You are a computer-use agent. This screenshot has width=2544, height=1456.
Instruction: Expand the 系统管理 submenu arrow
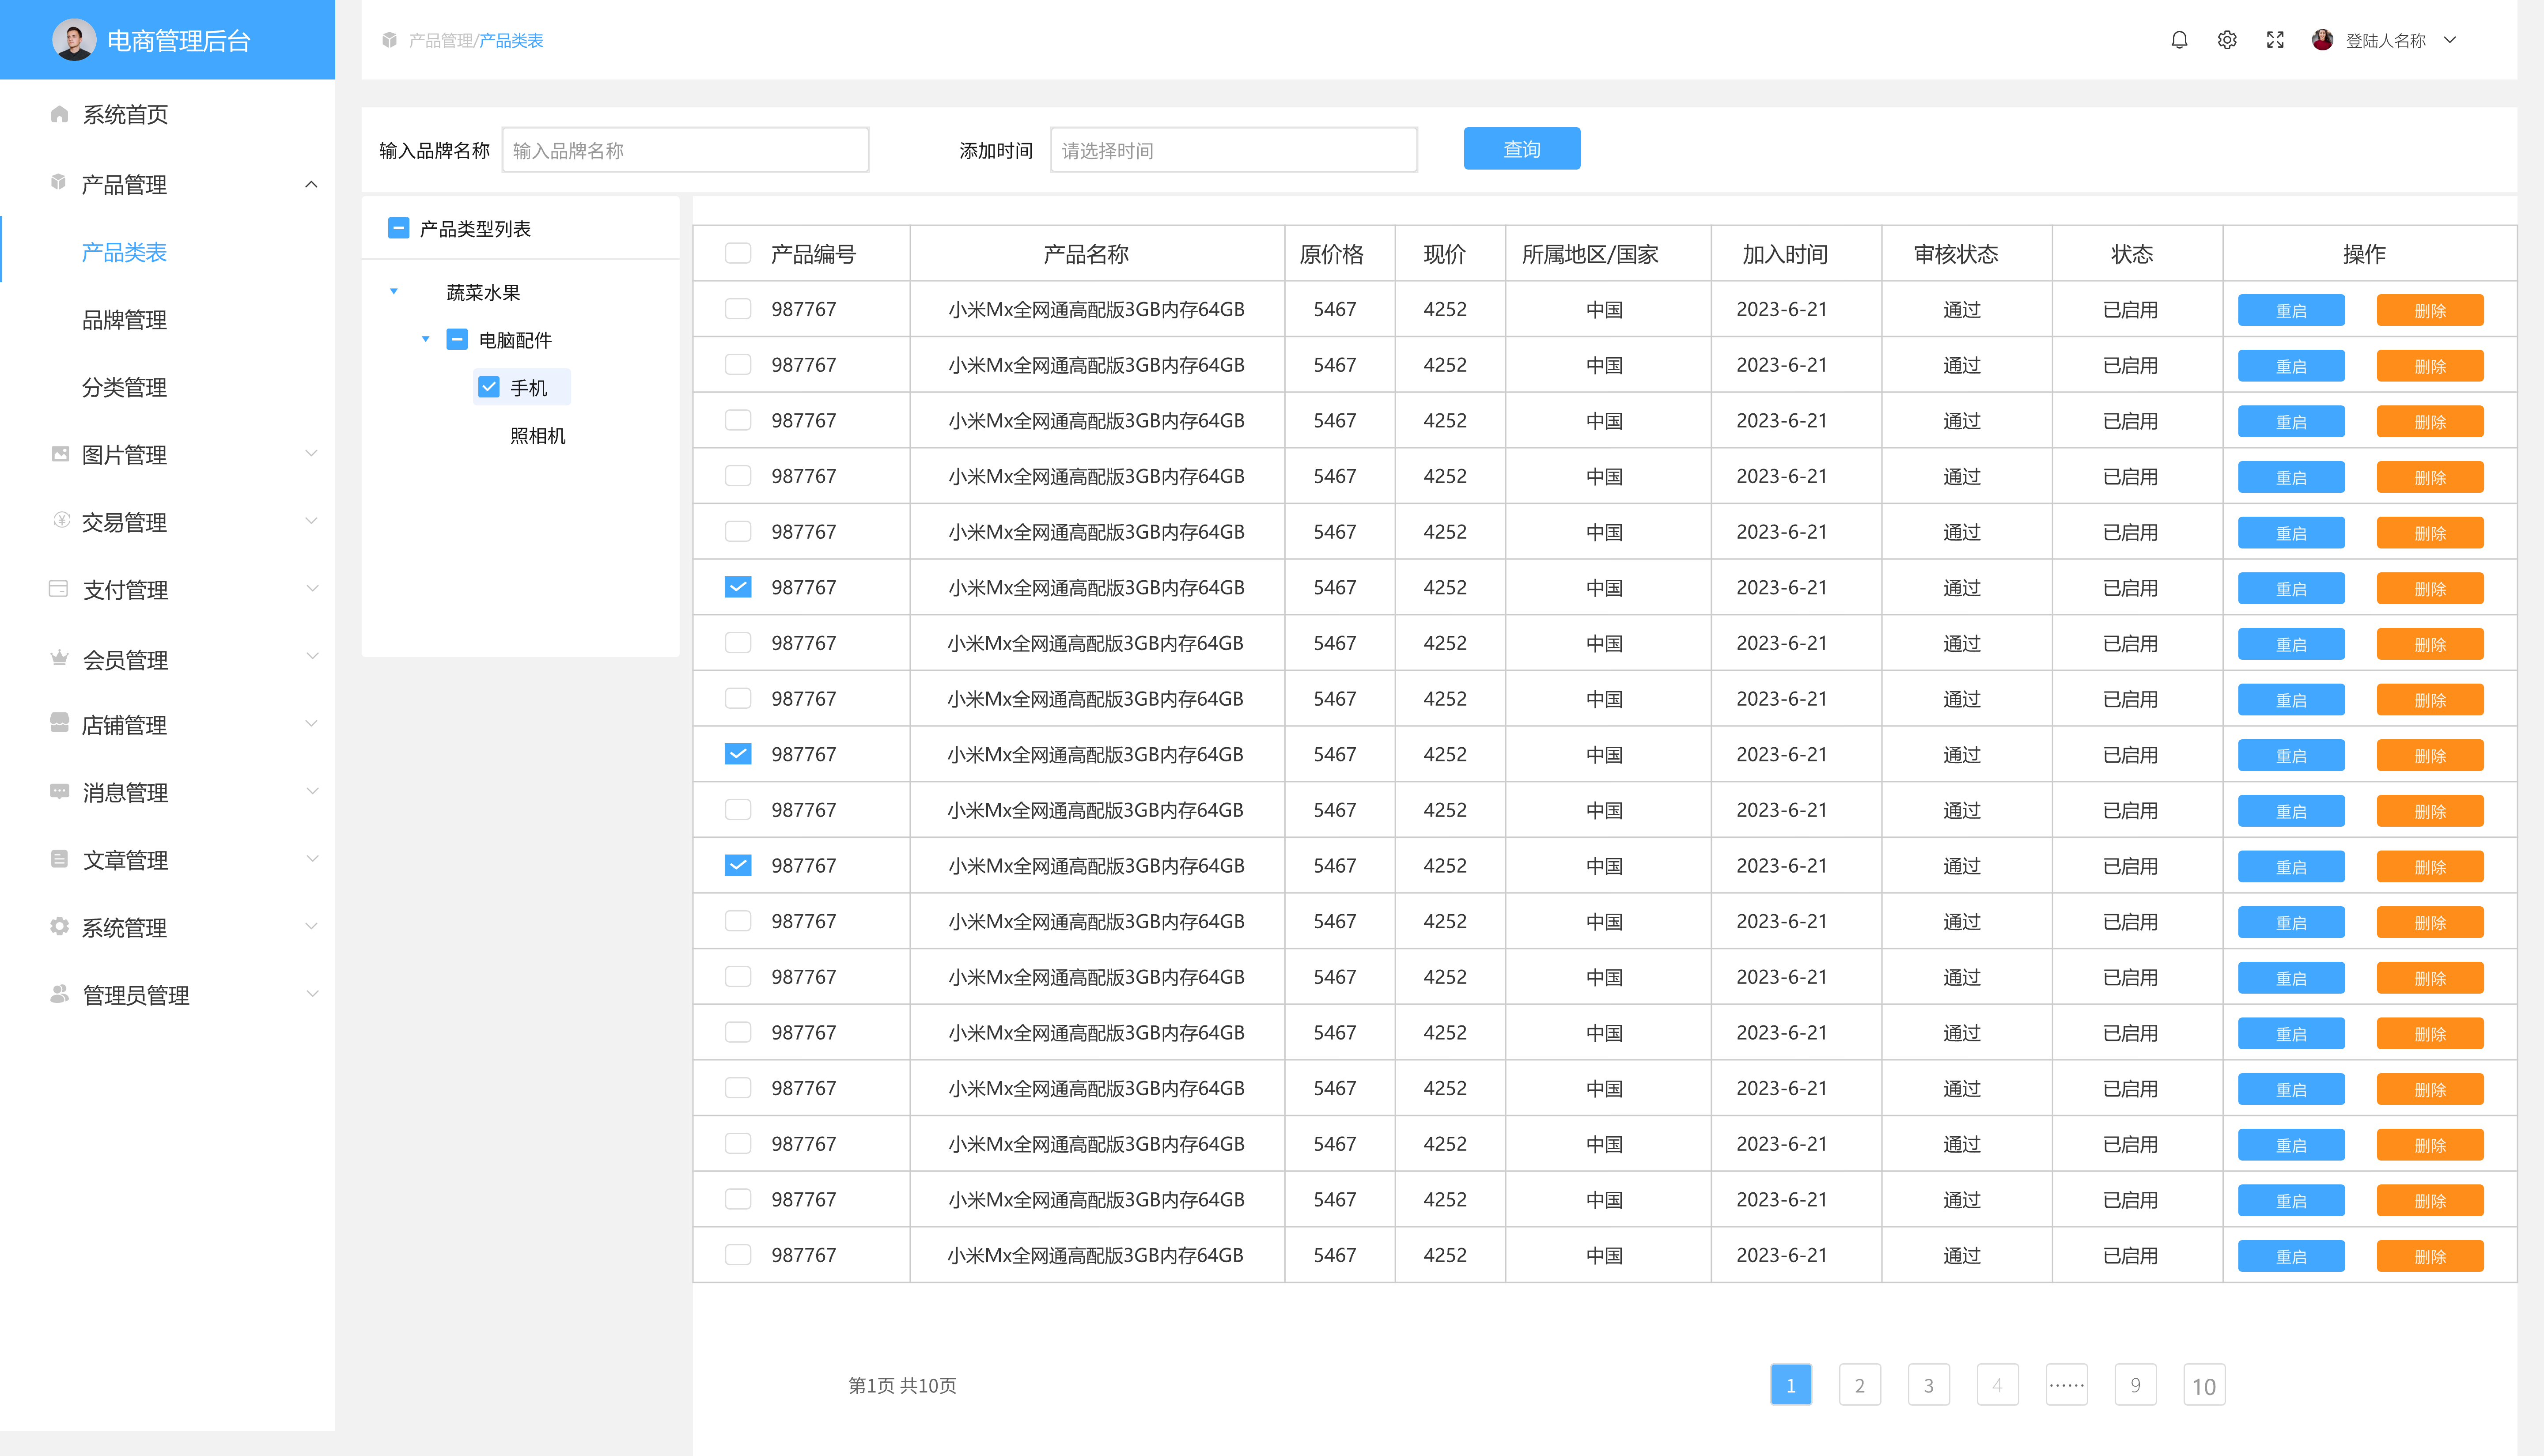point(311,926)
